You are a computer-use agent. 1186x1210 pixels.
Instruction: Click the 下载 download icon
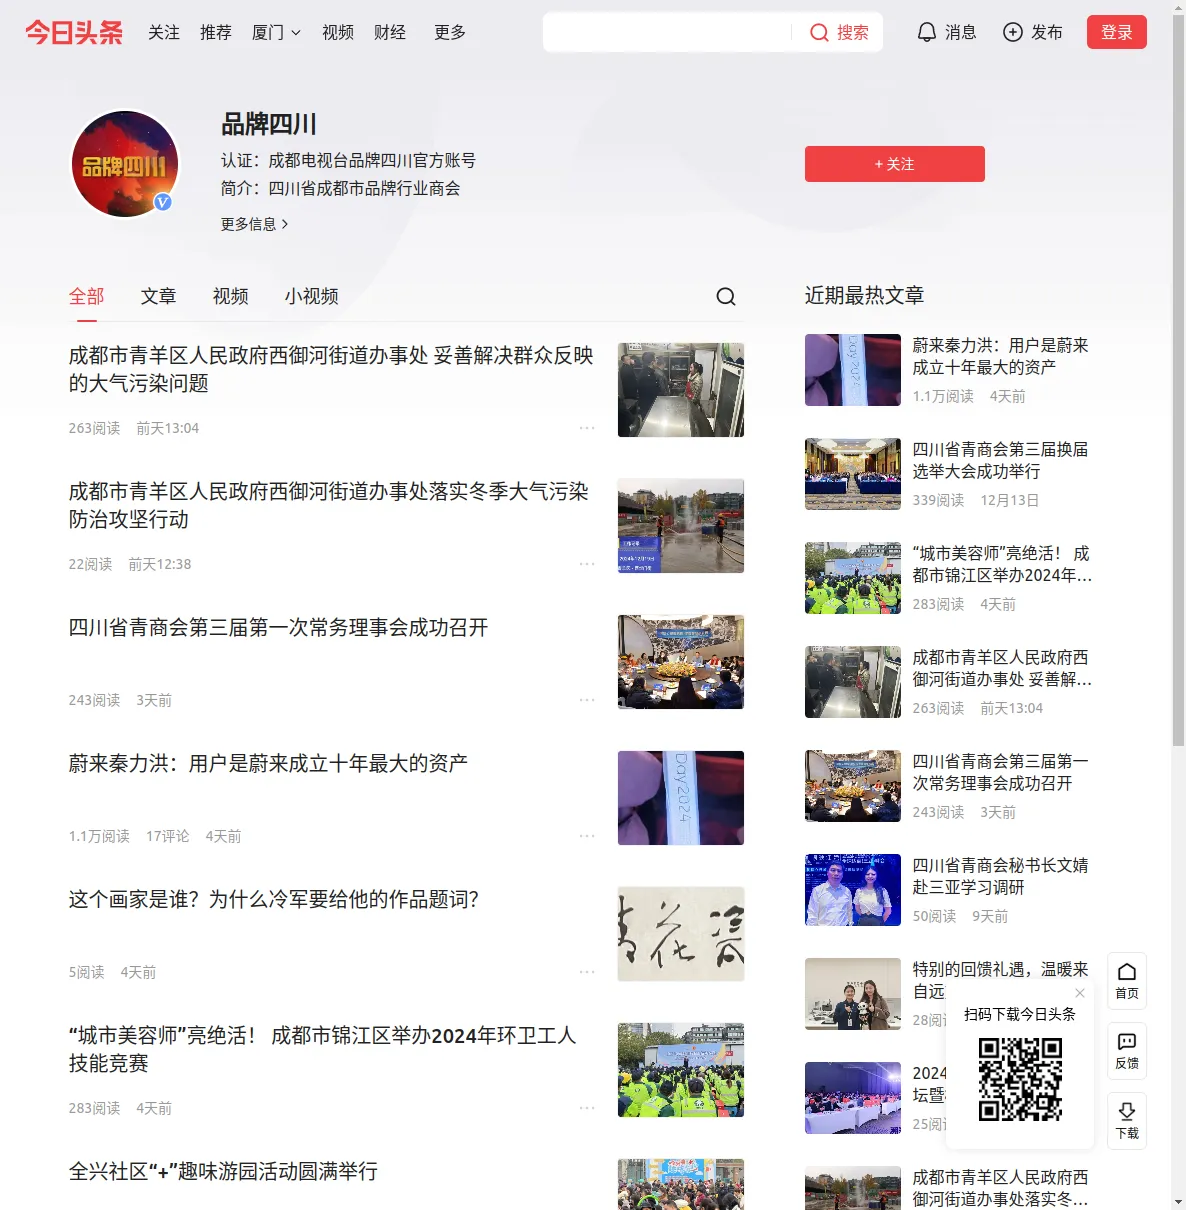coord(1127,1121)
